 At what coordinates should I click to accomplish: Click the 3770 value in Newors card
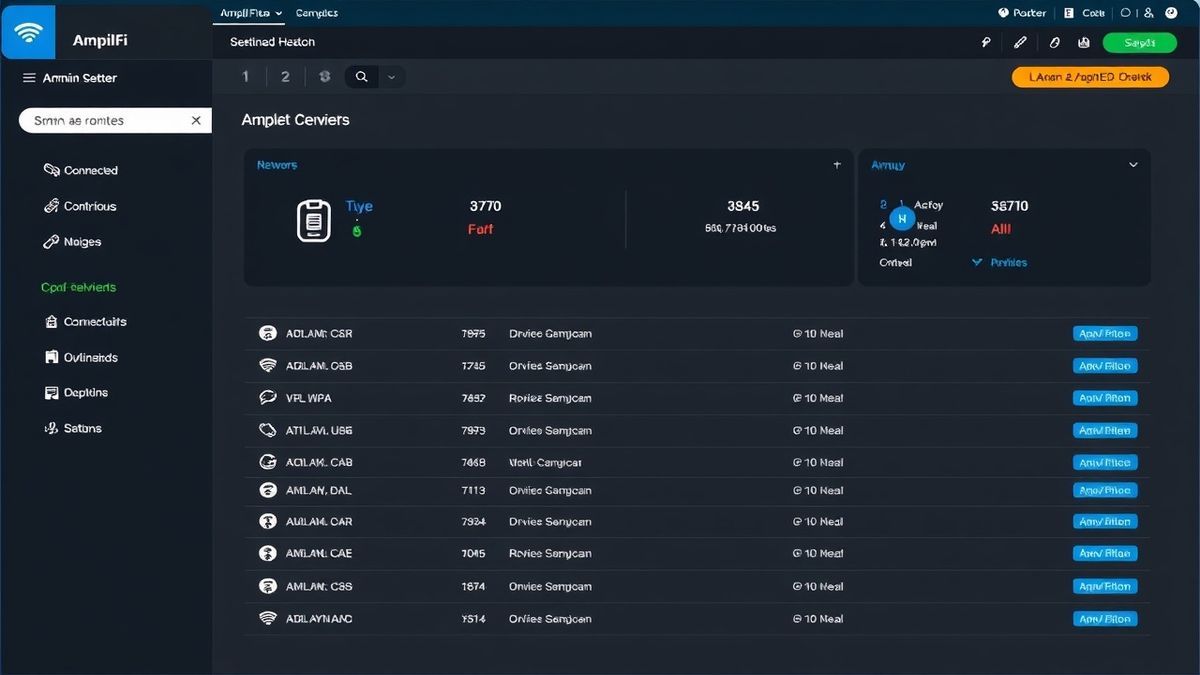[485, 206]
